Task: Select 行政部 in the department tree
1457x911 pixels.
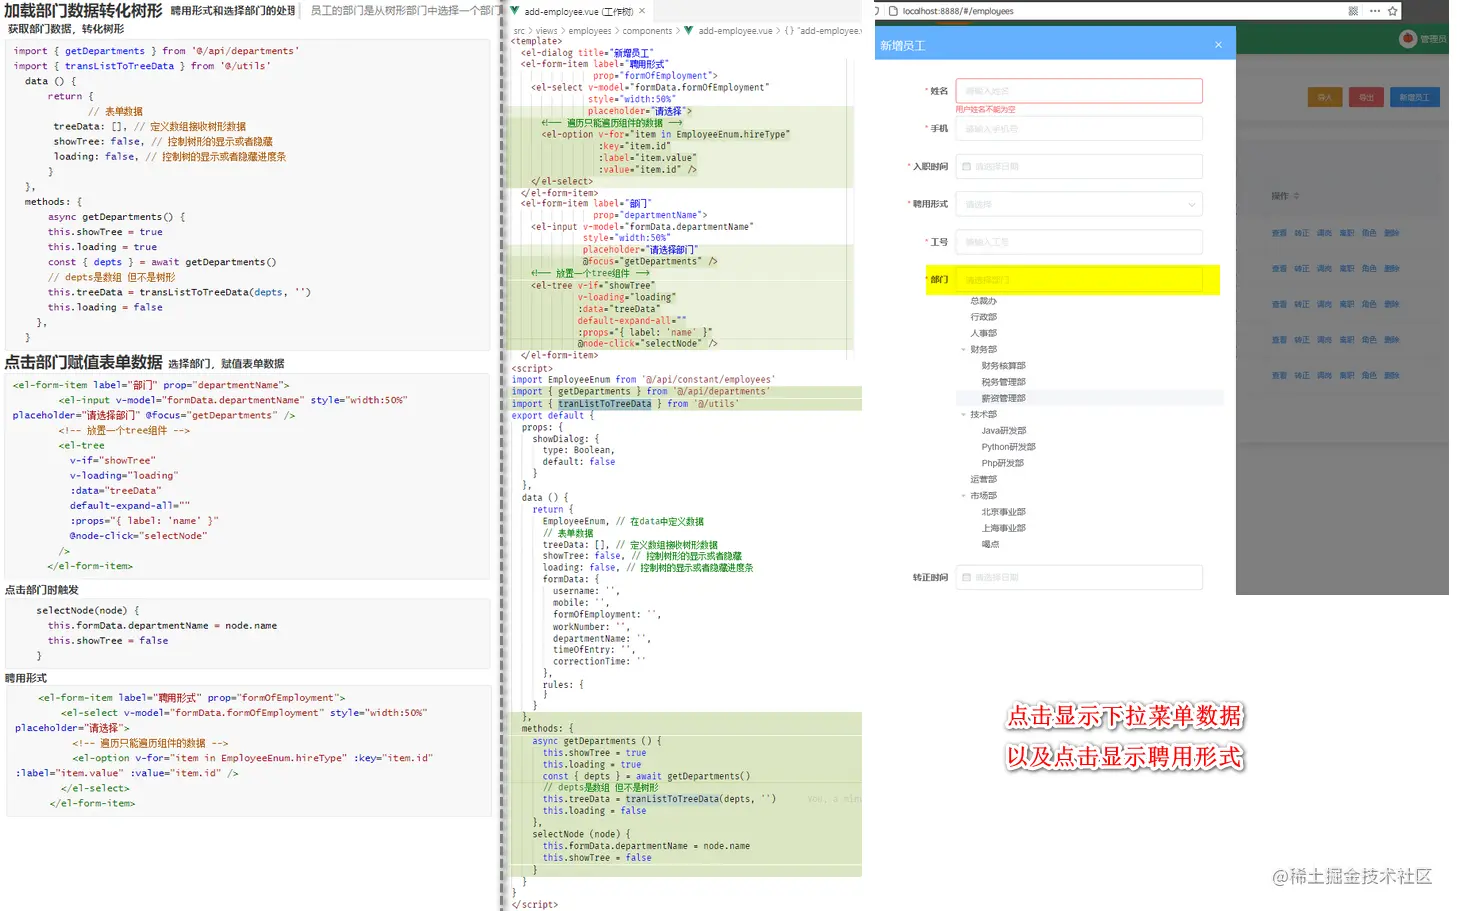Action: [x=983, y=317]
